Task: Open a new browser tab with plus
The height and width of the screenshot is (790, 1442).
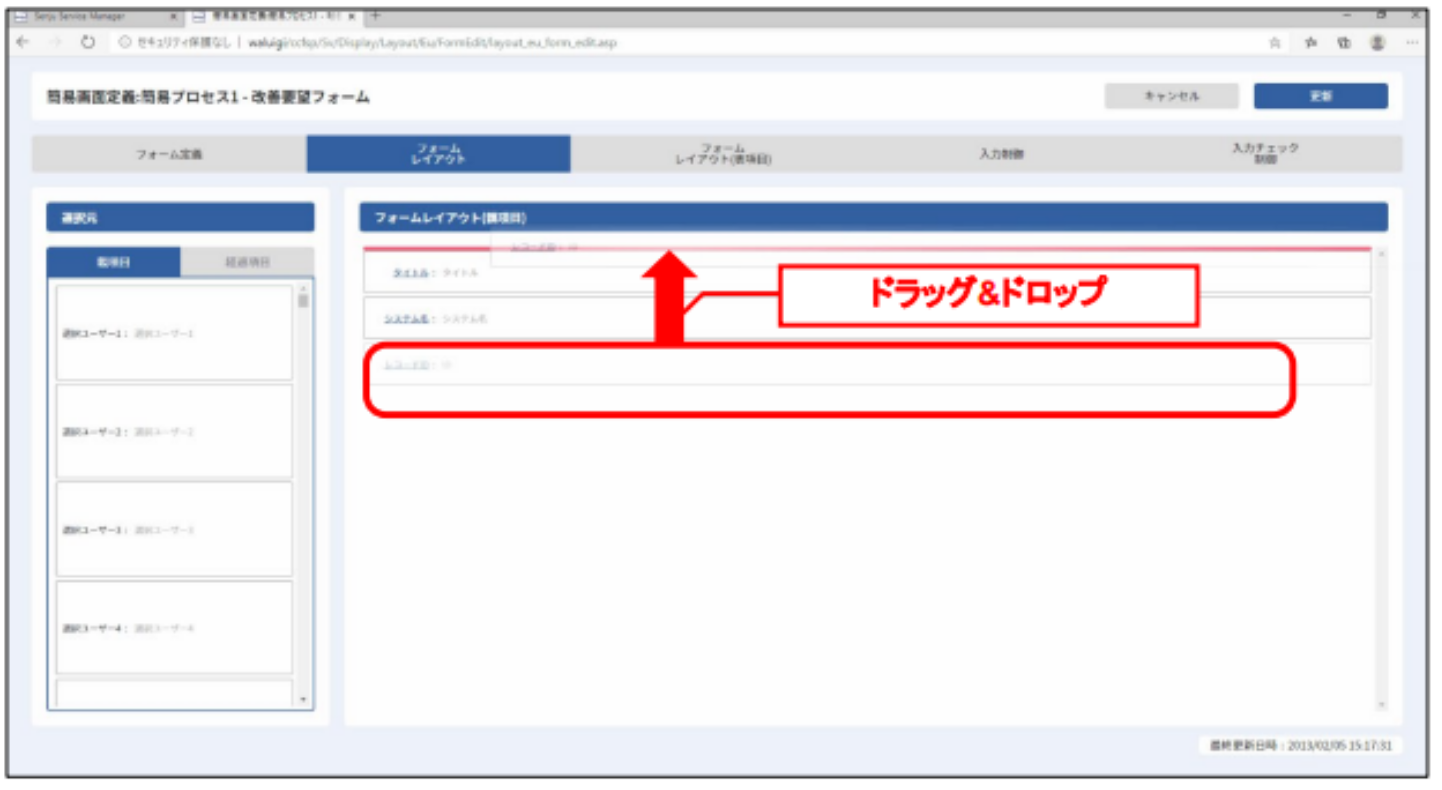Action: point(377,17)
